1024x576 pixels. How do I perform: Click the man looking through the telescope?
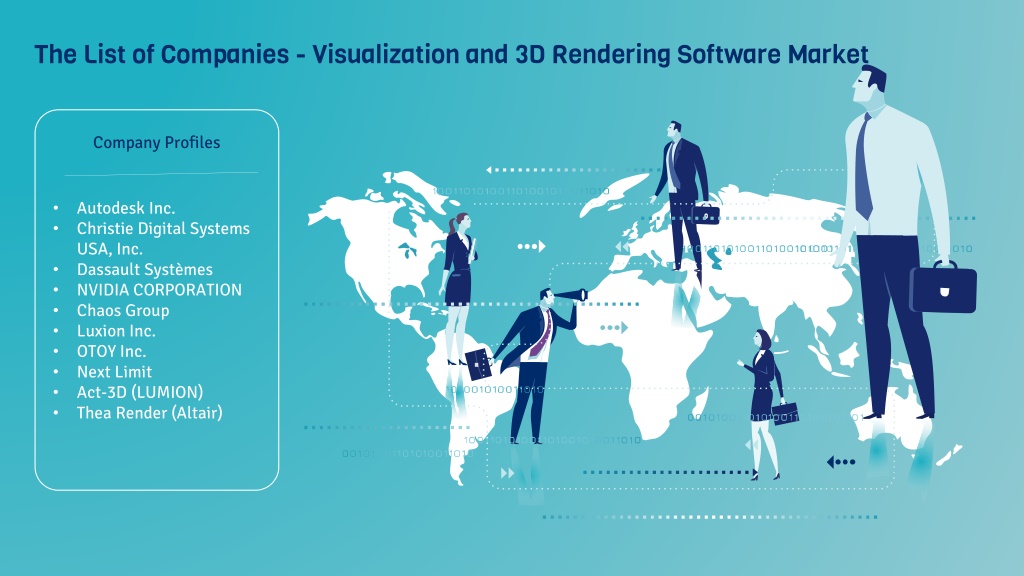pos(539,366)
